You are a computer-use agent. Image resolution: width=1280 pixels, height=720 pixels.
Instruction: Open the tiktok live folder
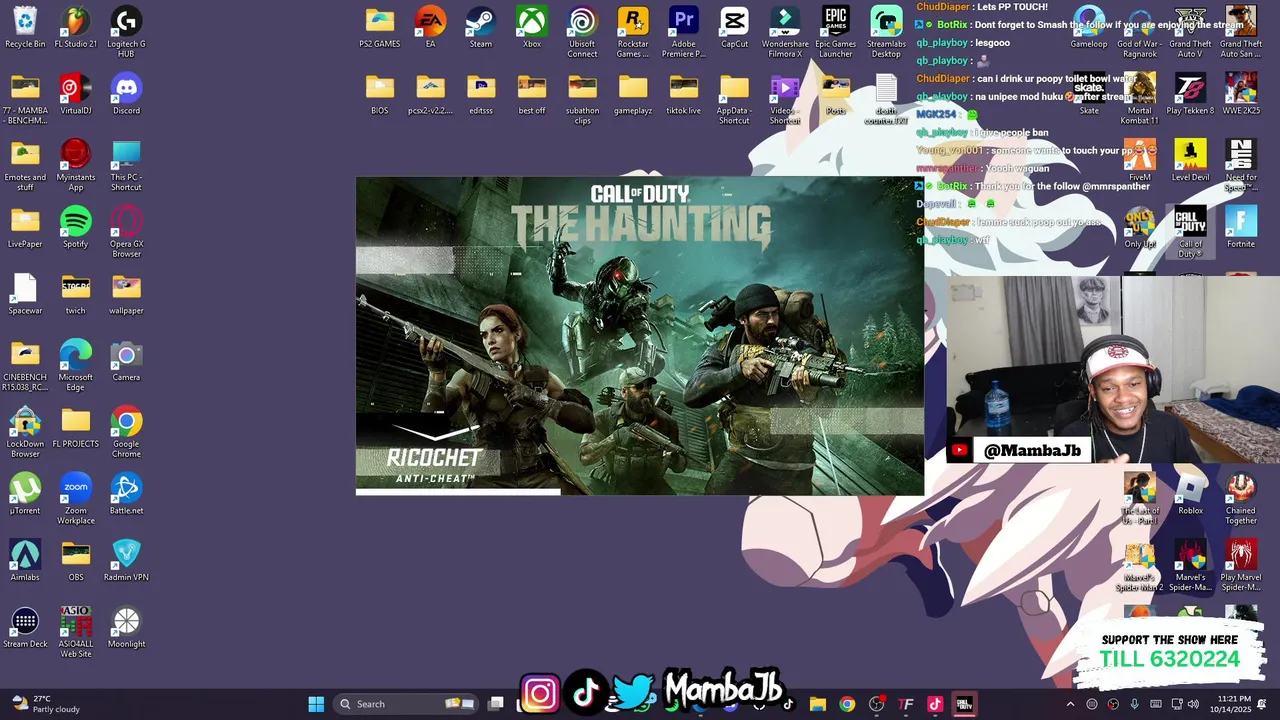click(x=684, y=94)
